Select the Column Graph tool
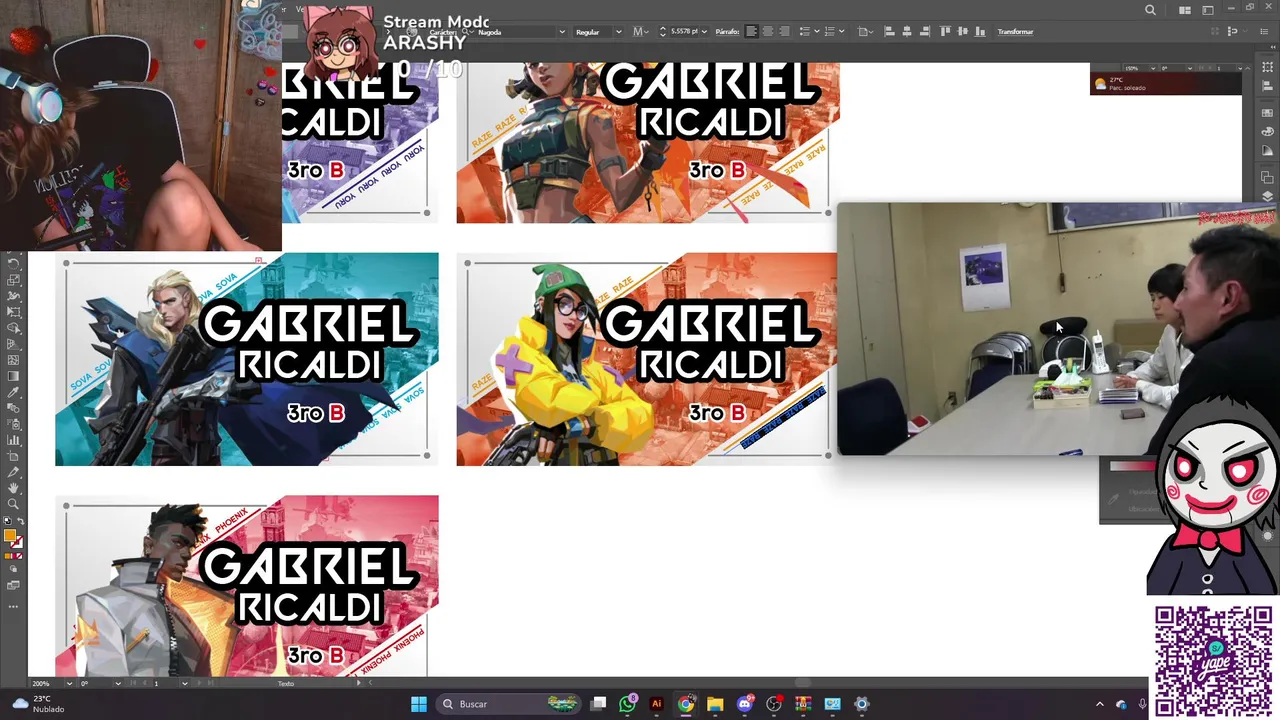 (13, 440)
